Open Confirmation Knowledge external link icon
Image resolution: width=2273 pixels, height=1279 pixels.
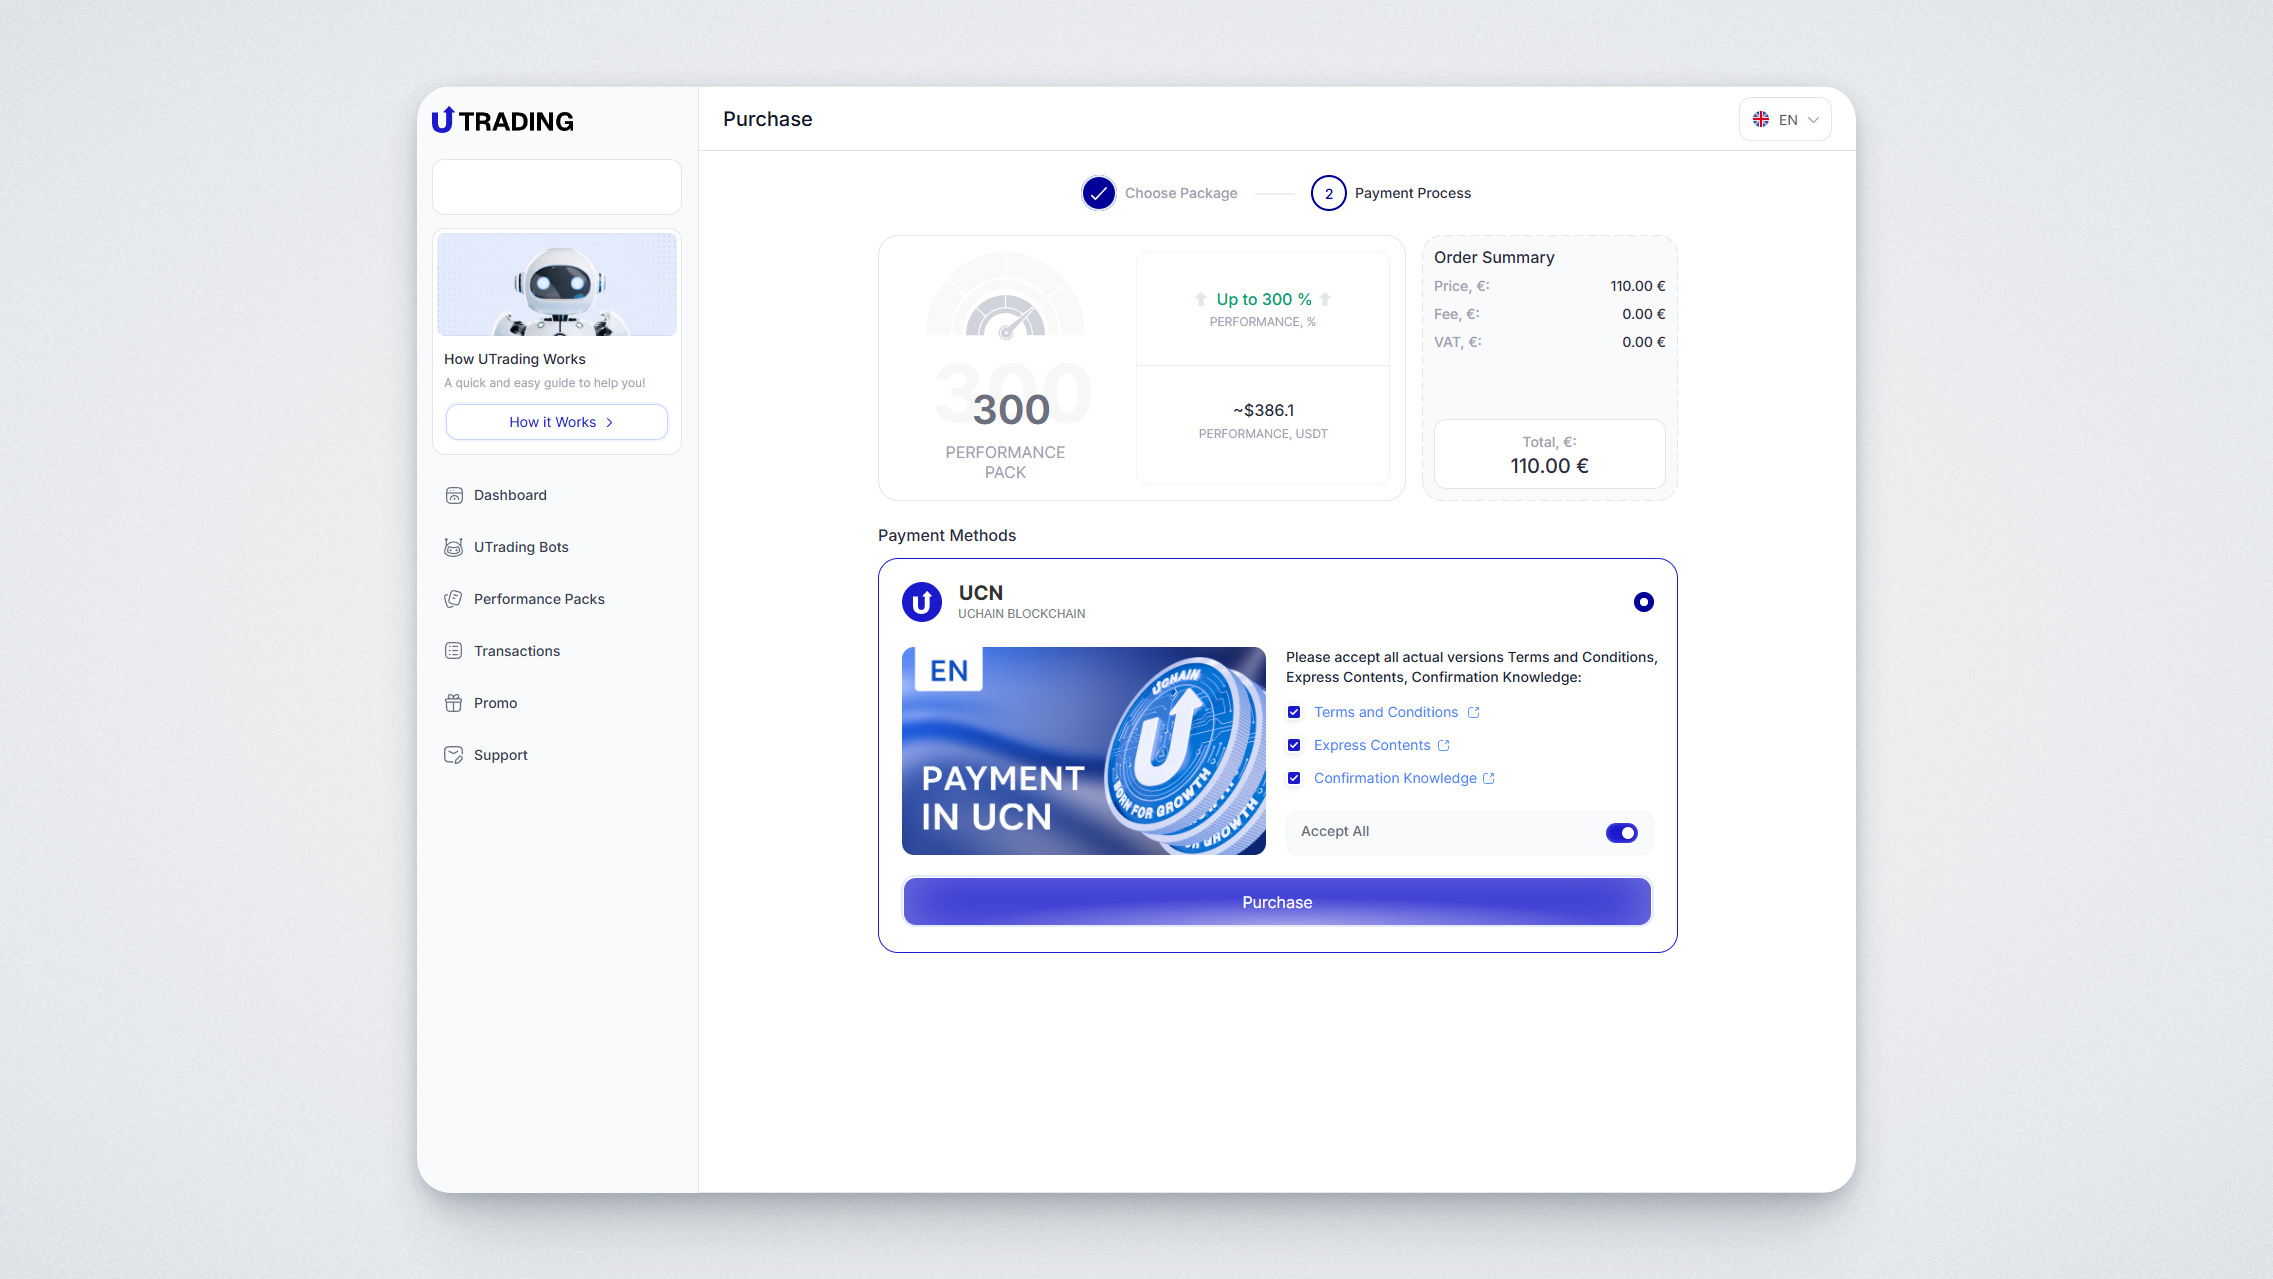point(1489,778)
